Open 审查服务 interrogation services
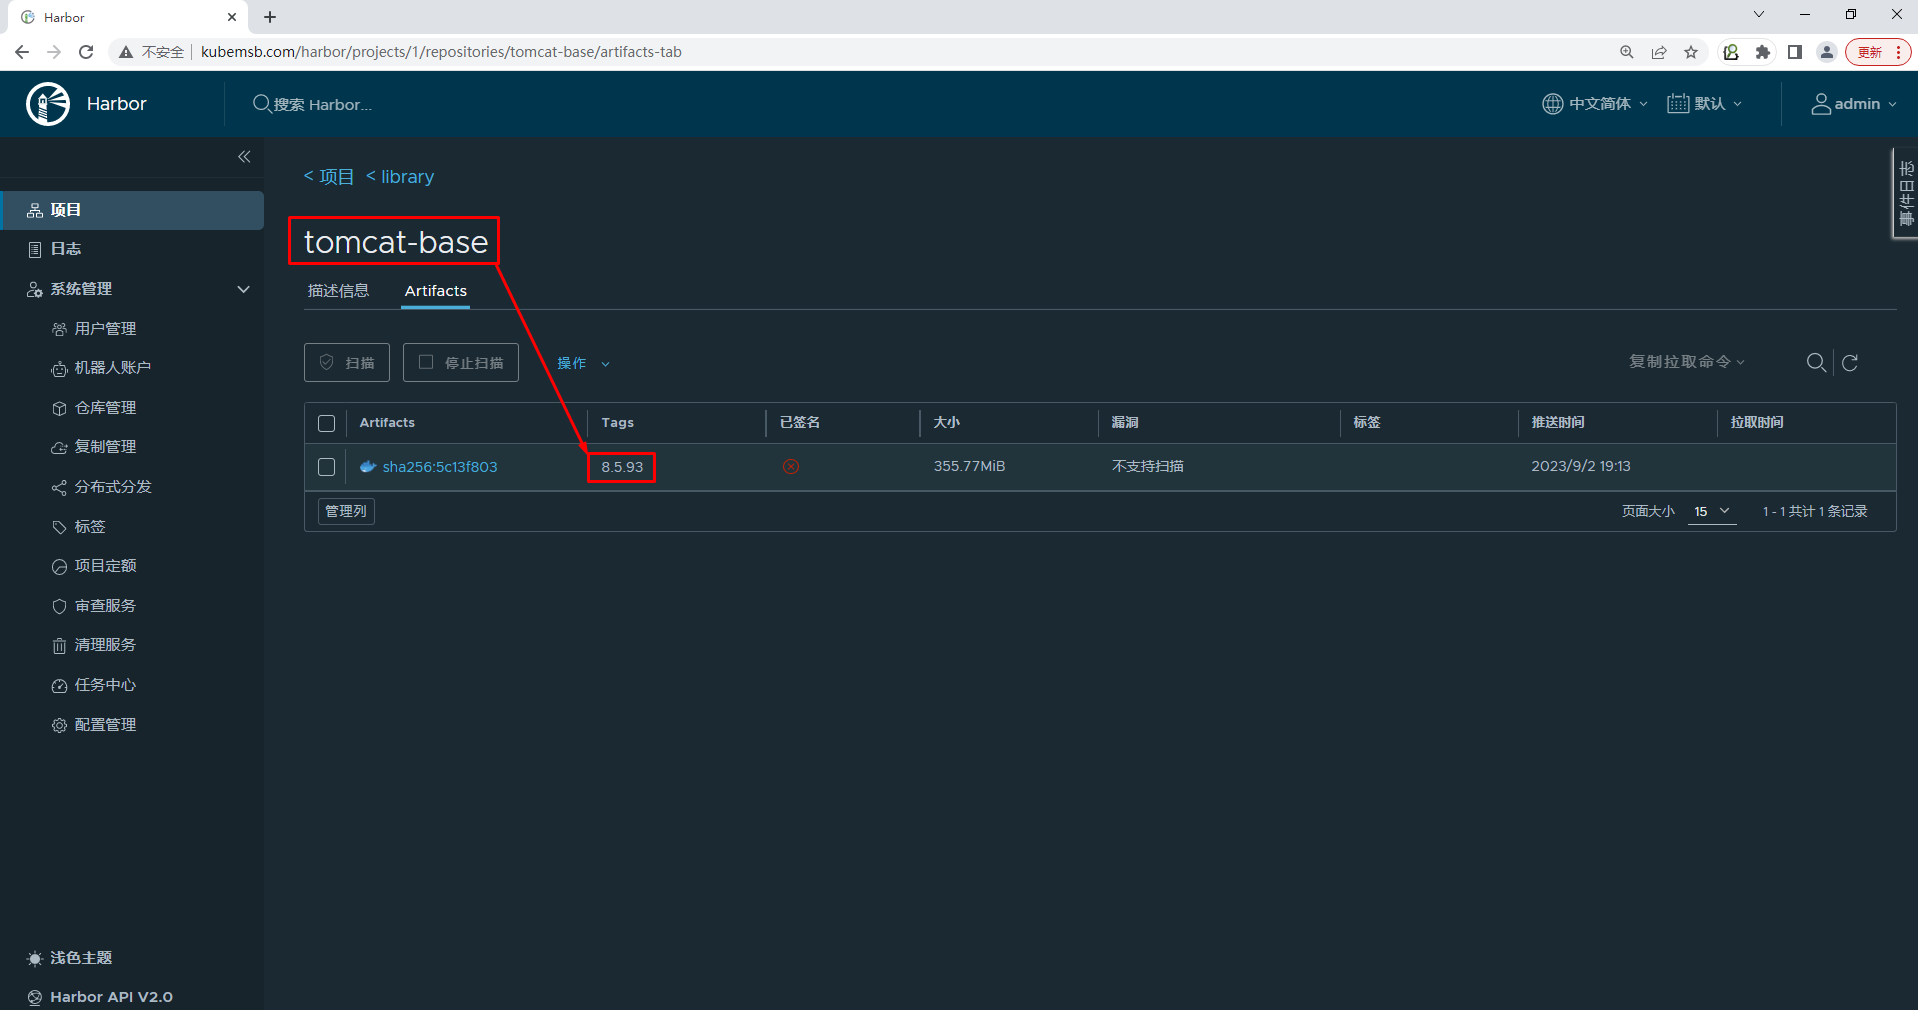 [105, 606]
